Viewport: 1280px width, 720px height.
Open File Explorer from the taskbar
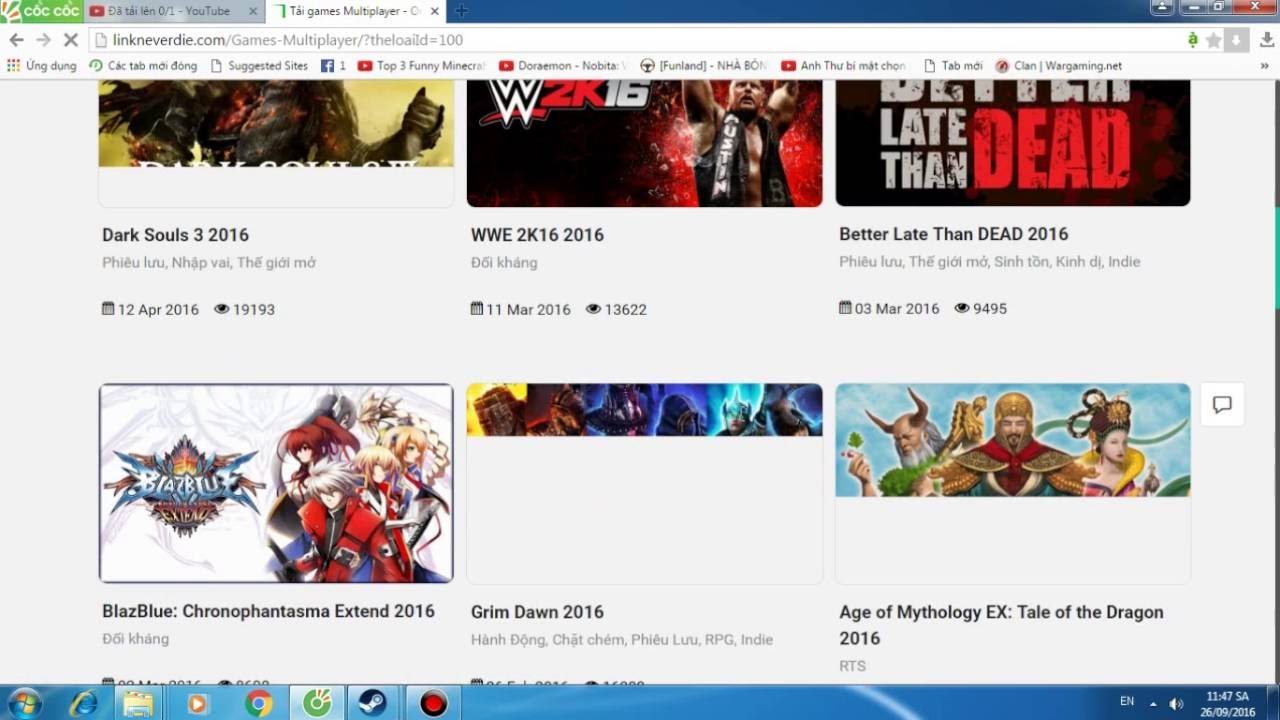139,703
